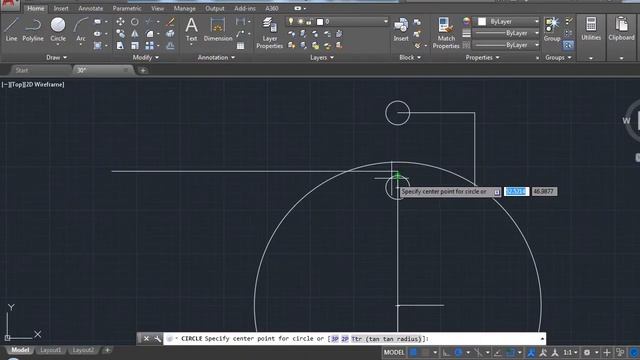
Task: Toggle polar tracking in status bar
Action: (458, 352)
